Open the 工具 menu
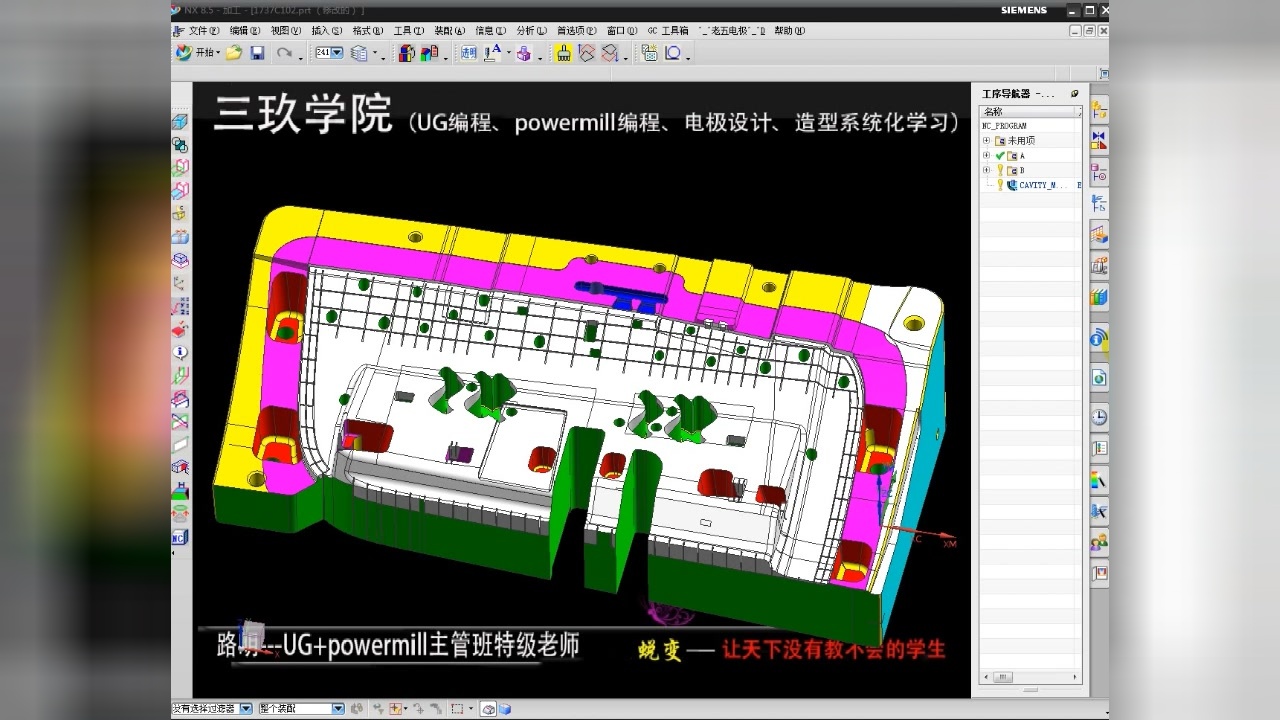Screen dimensions: 1280x720 (408, 31)
